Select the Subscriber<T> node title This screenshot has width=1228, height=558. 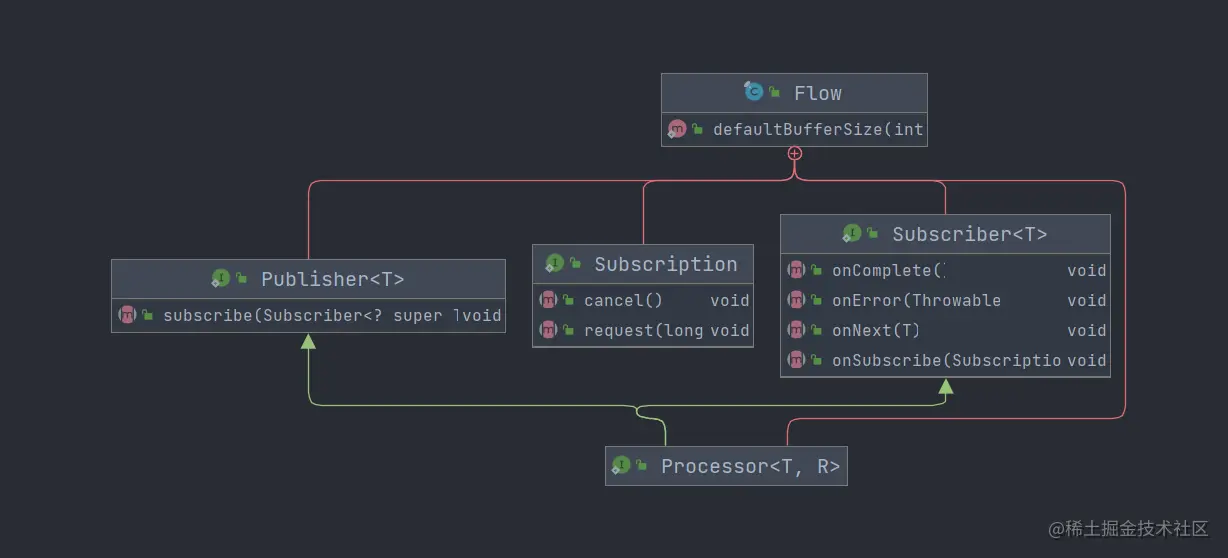(x=970, y=234)
